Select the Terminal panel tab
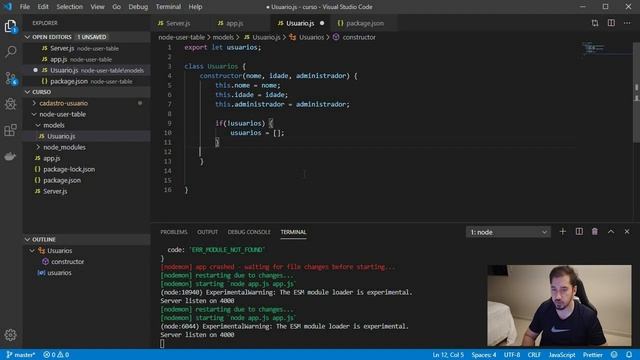The height and width of the screenshot is (360, 640). click(x=293, y=232)
